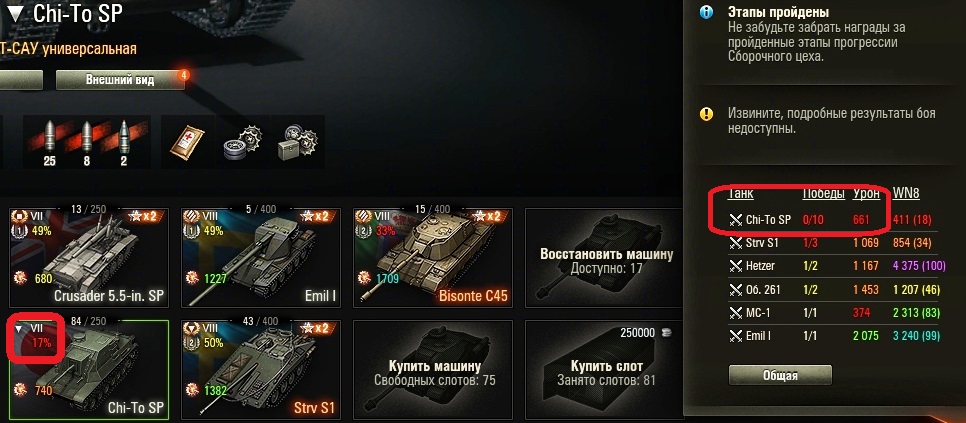
Task: Click the yellow warning notification icon
Action: coord(707,114)
